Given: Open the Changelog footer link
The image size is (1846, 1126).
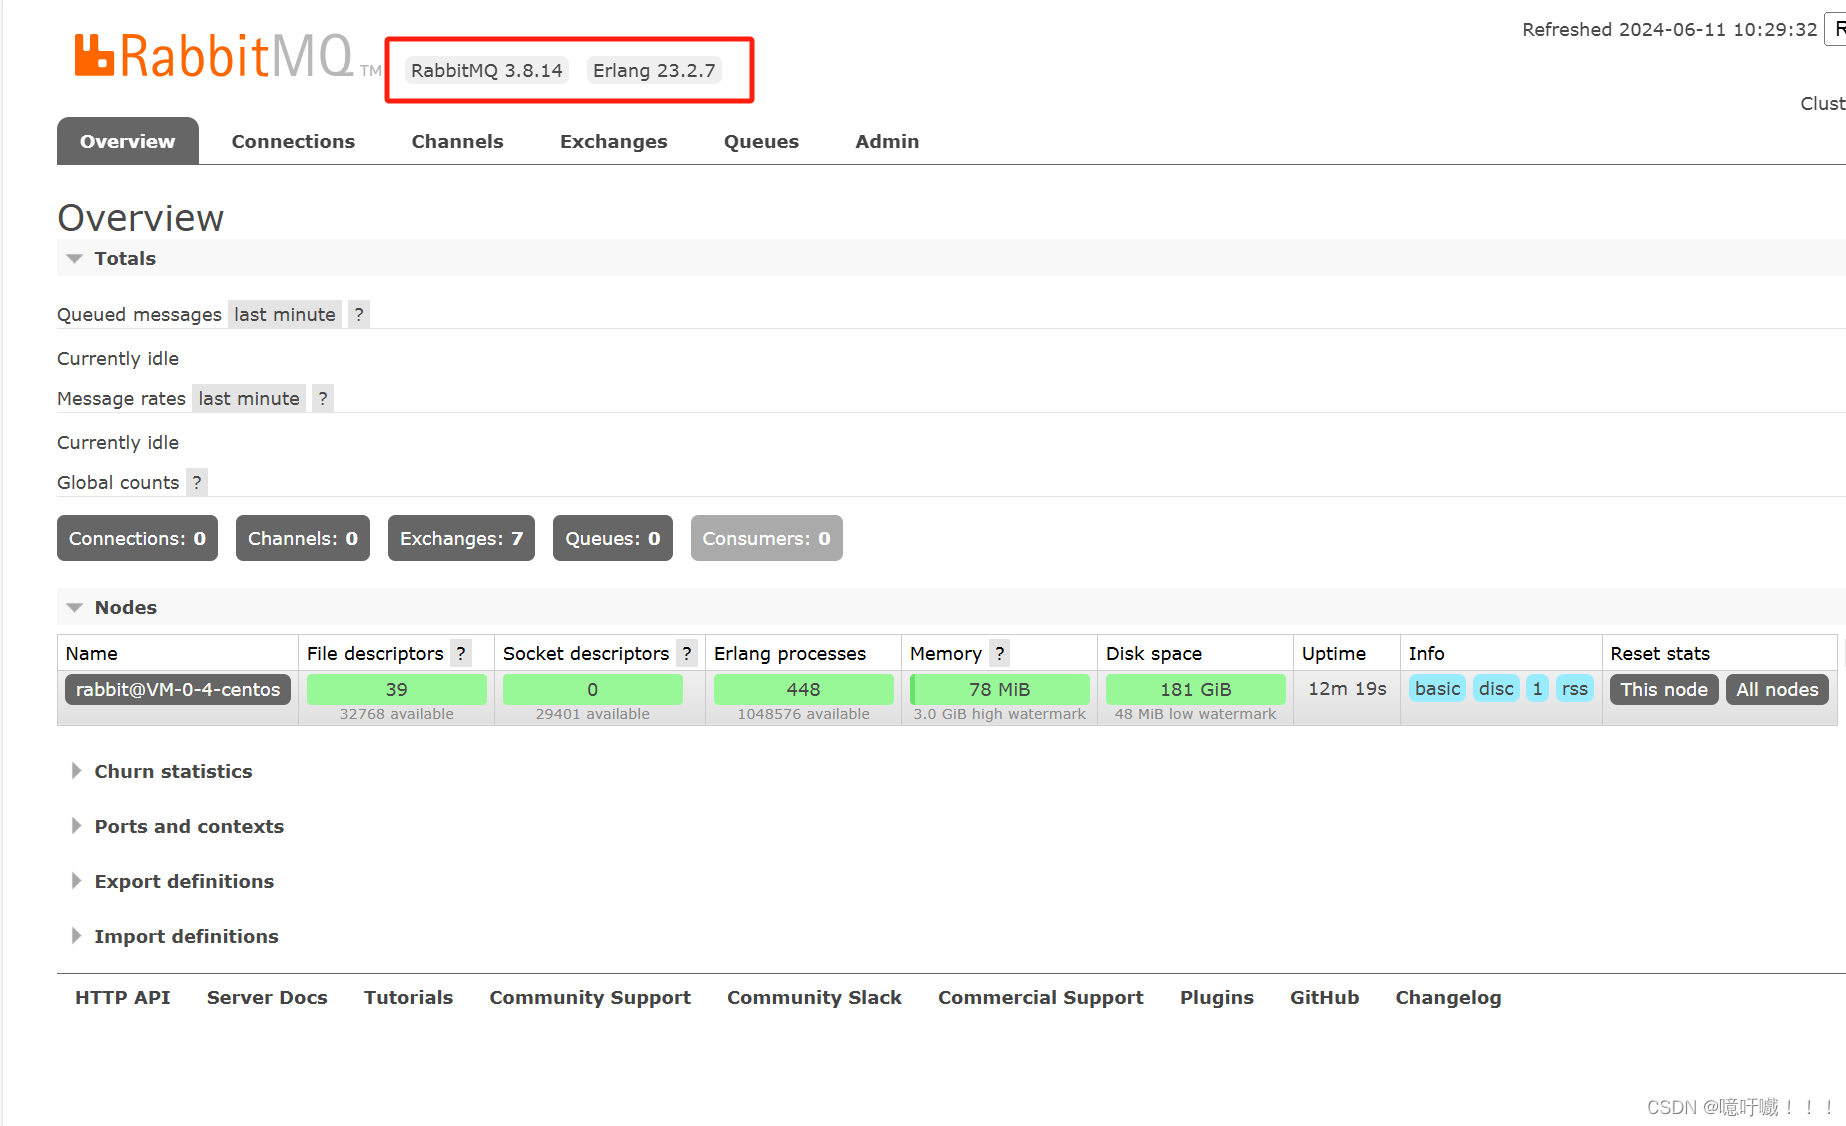Looking at the screenshot, I should (x=1448, y=997).
